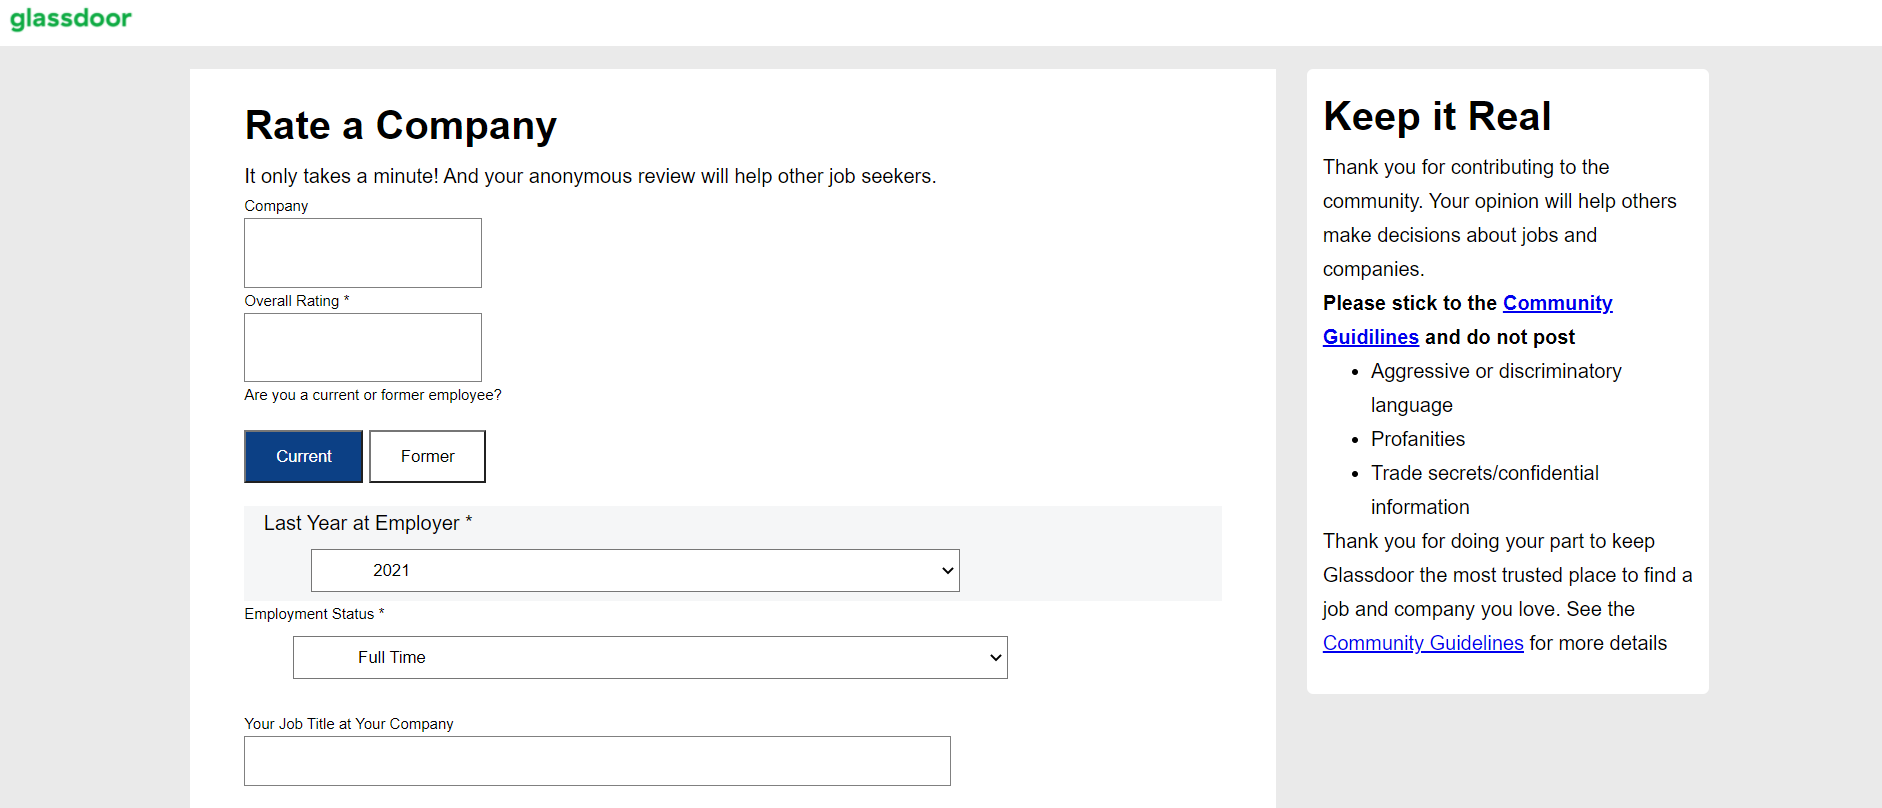The image size is (1882, 808).
Task: Open the Last Year at Employer dropdown
Action: pos(635,570)
